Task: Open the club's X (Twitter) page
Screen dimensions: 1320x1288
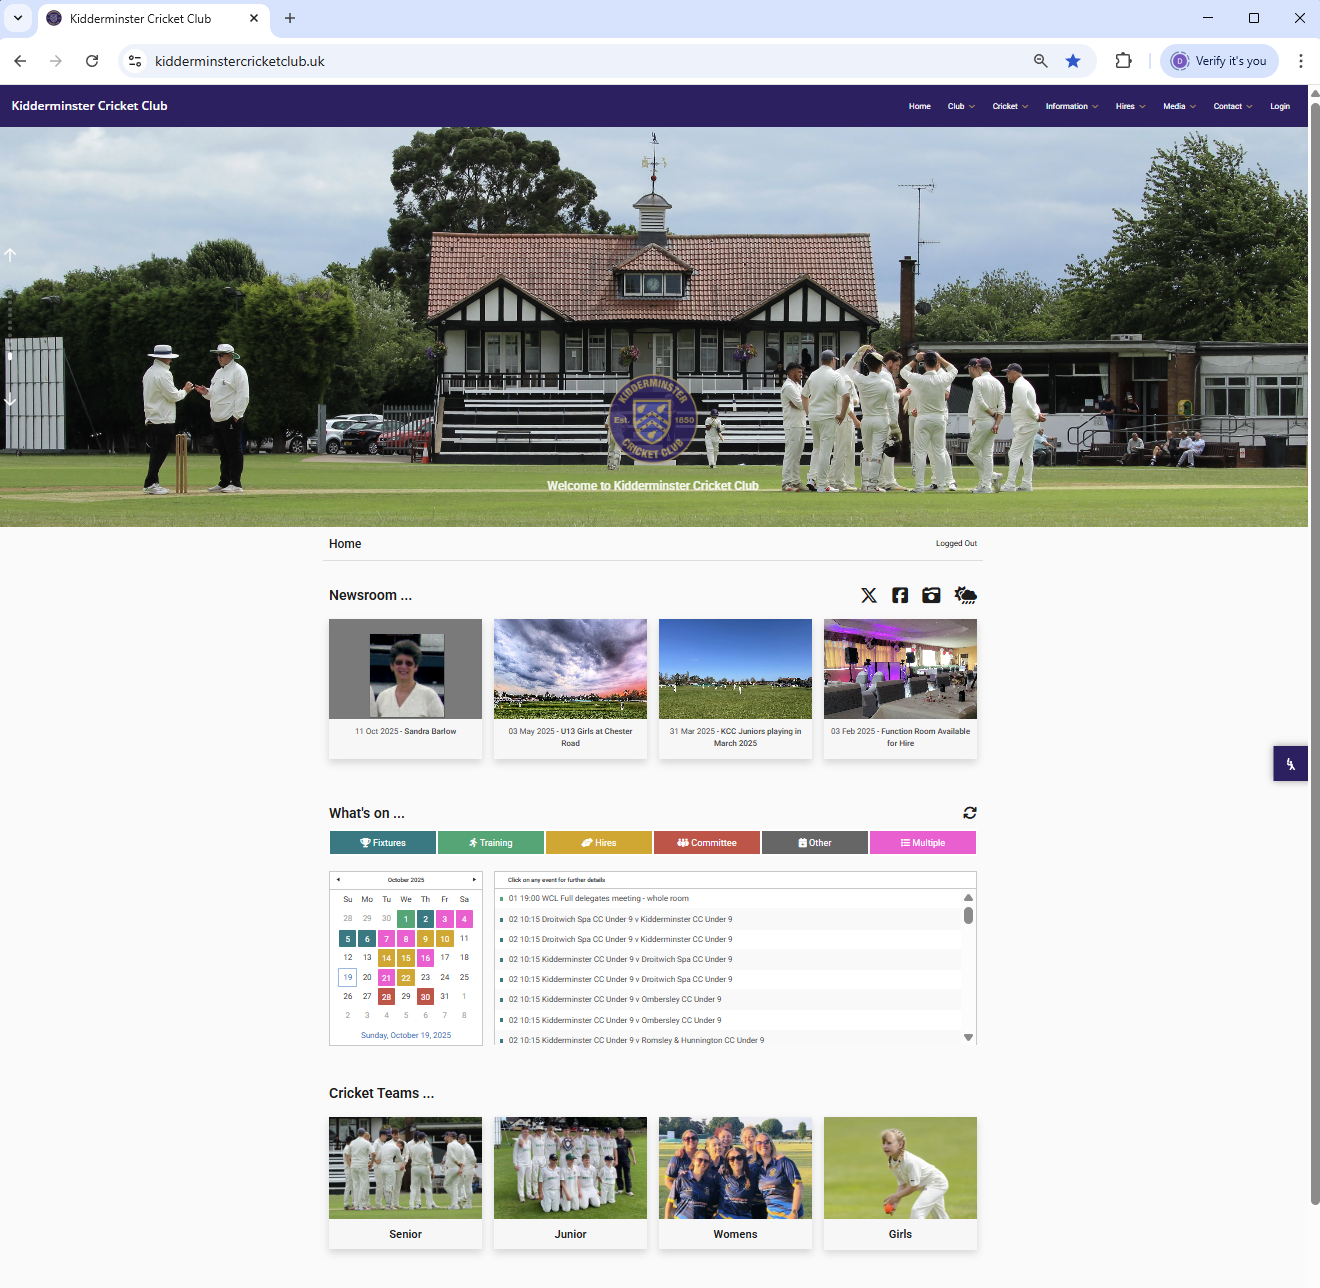Action: 869,595
